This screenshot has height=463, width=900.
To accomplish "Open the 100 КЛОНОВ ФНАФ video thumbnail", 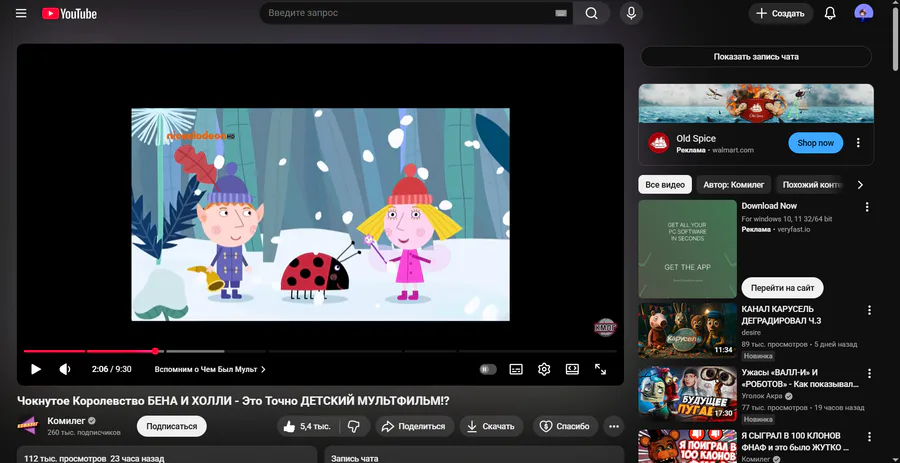I will (688, 446).
